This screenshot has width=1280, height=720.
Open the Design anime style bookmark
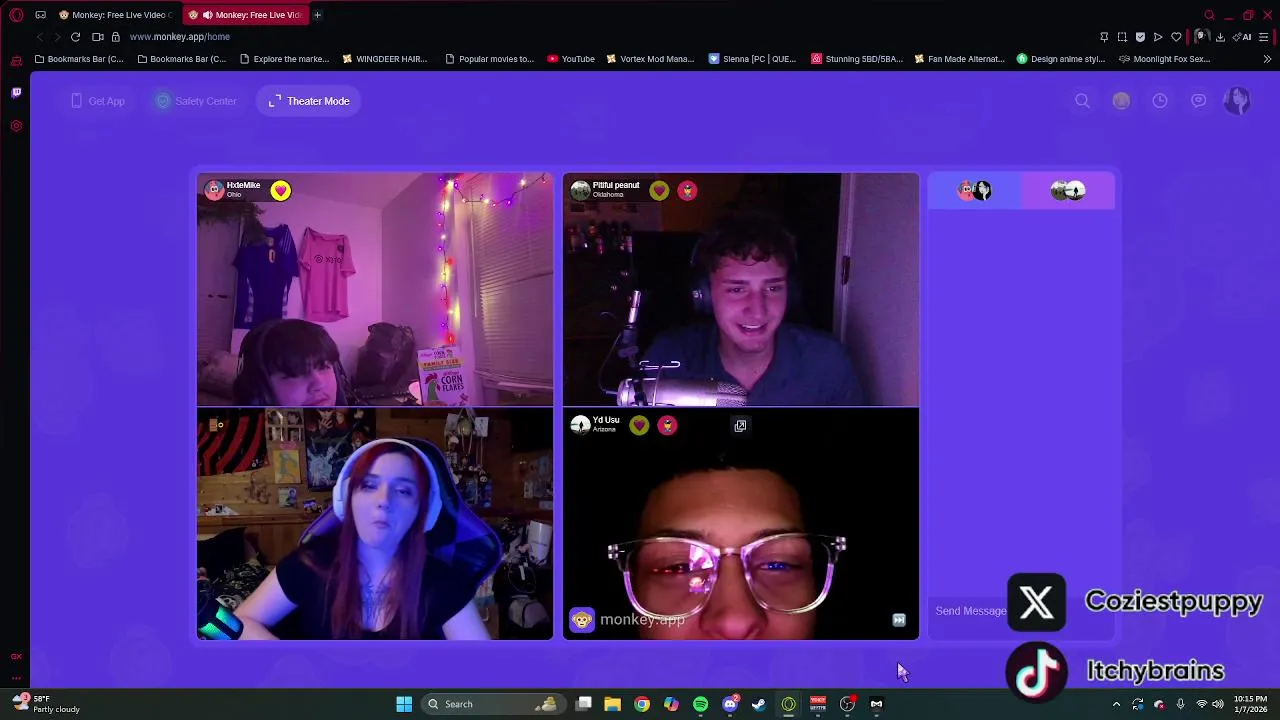coord(1061,59)
